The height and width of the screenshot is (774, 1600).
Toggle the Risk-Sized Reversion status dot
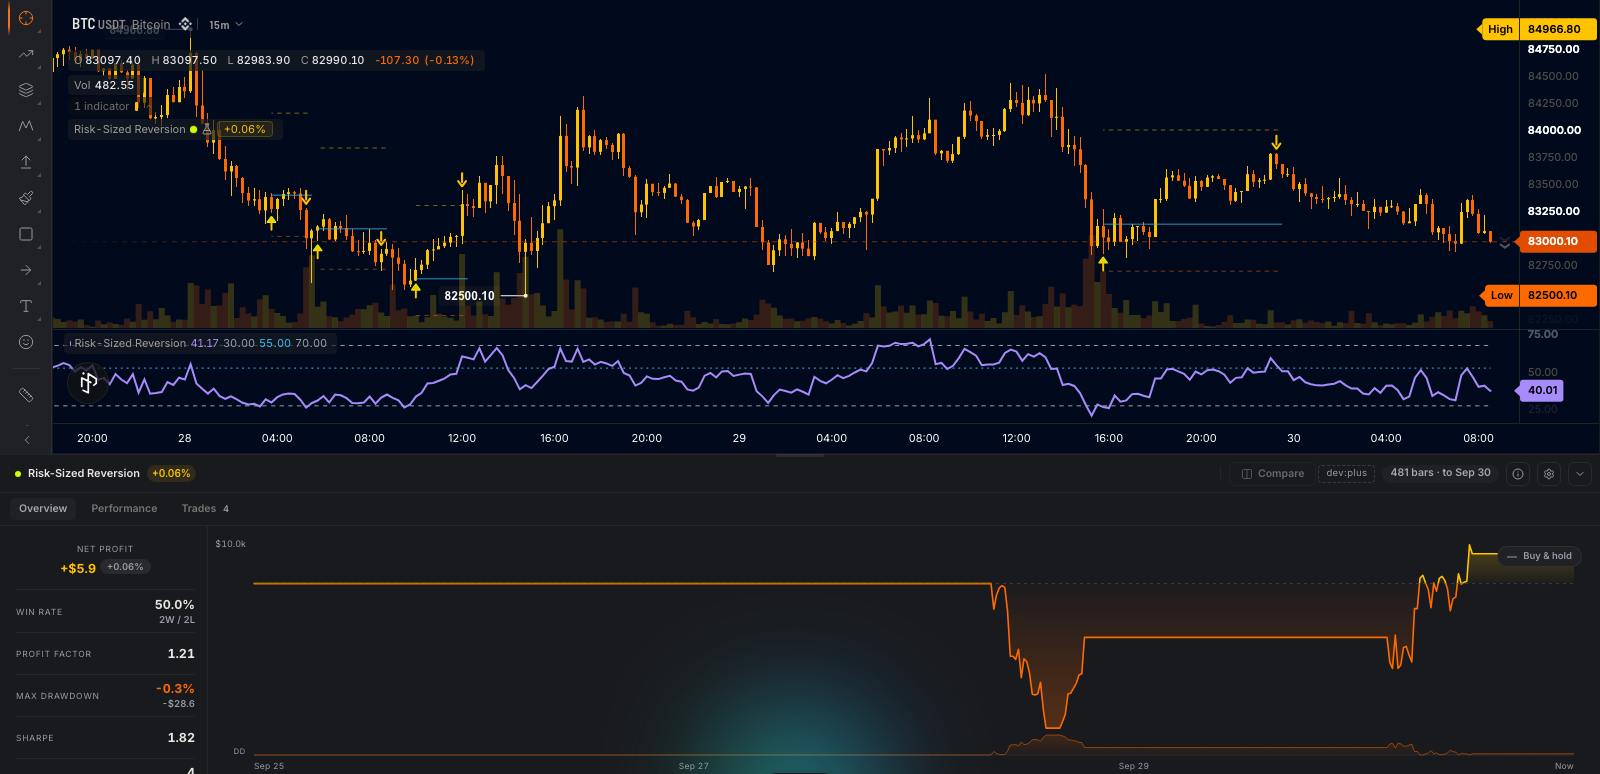(x=194, y=129)
